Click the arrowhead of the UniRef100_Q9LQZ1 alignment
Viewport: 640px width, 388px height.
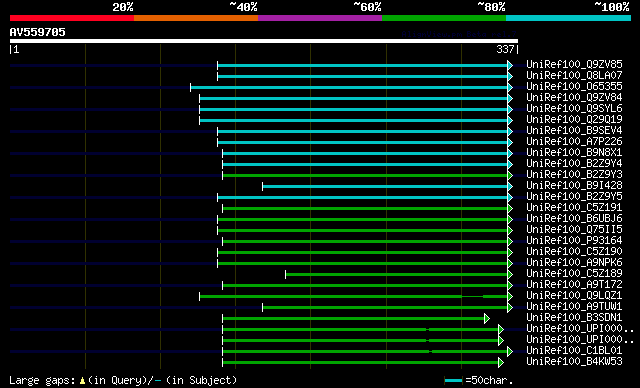click(x=510, y=297)
